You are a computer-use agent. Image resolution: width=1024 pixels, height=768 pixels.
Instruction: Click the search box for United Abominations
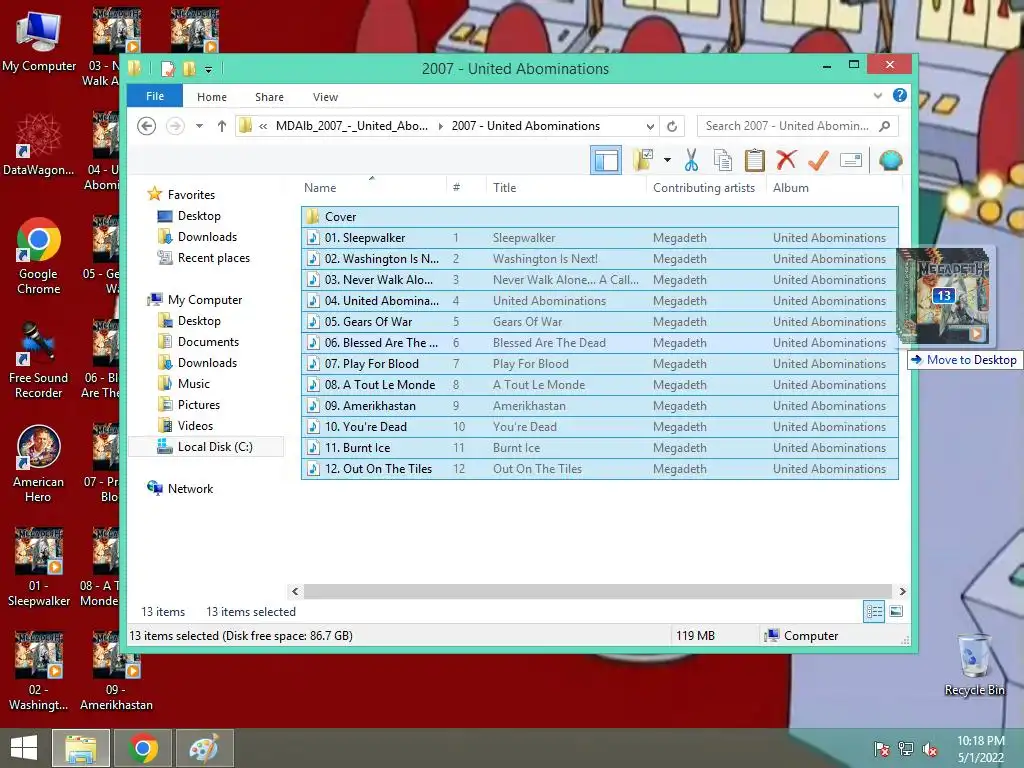pos(797,125)
